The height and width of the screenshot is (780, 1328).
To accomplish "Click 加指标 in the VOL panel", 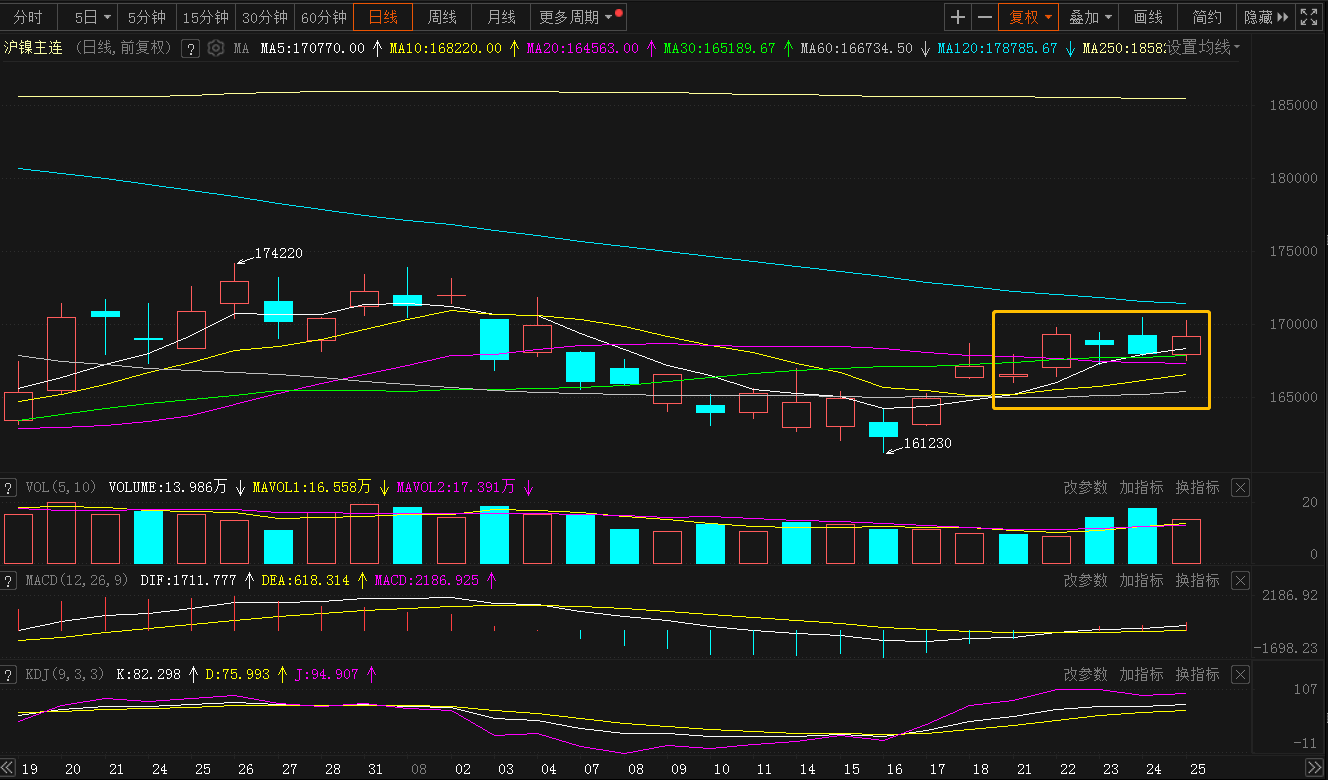I will coord(1141,488).
